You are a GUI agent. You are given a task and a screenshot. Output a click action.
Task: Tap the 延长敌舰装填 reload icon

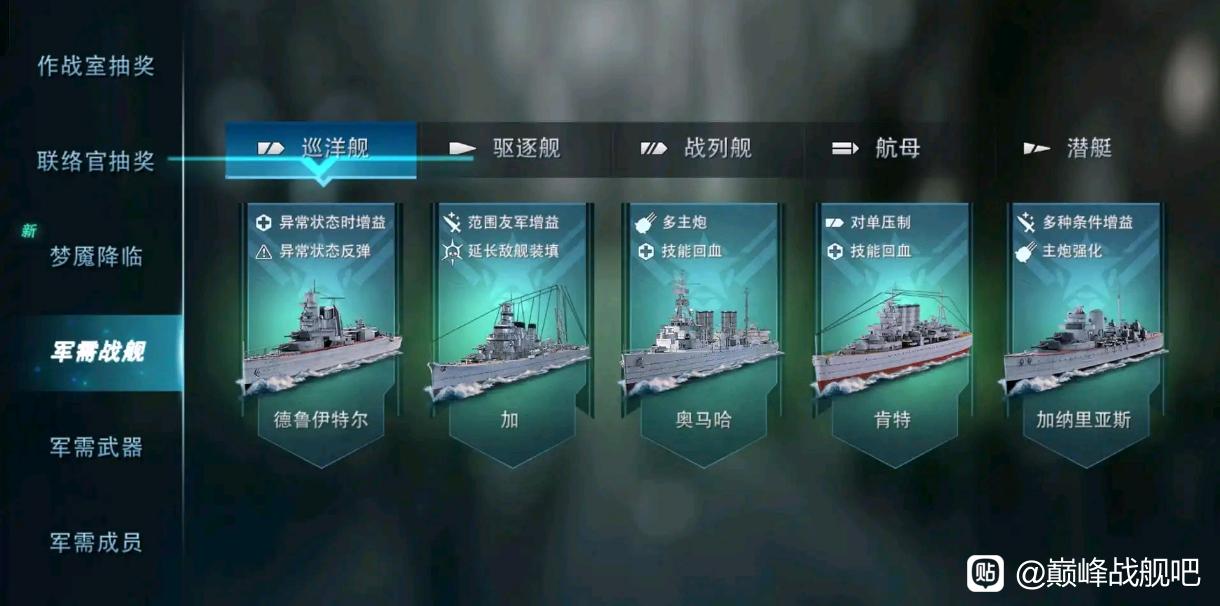[450, 251]
